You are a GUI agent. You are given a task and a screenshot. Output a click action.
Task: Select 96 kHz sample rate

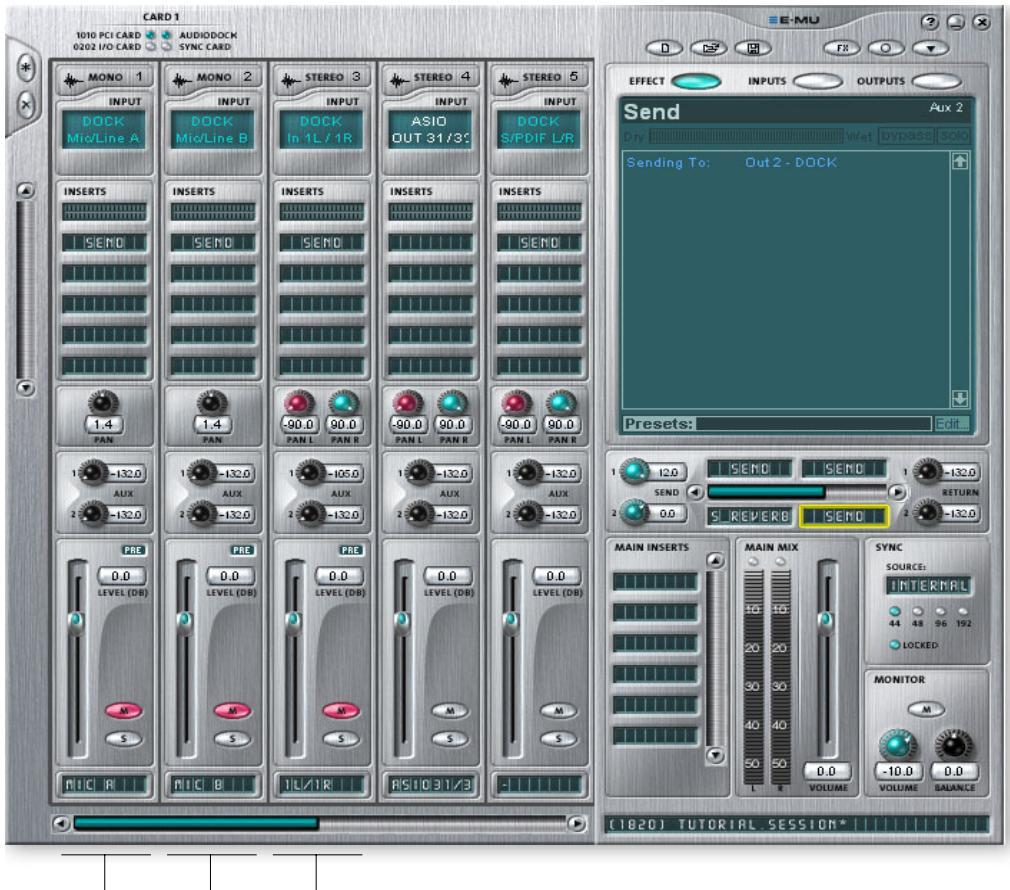click(940, 612)
